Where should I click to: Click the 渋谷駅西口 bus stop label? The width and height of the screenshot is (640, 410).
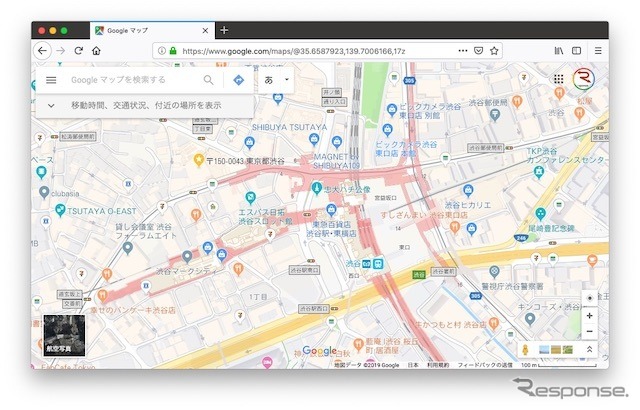click(x=314, y=309)
